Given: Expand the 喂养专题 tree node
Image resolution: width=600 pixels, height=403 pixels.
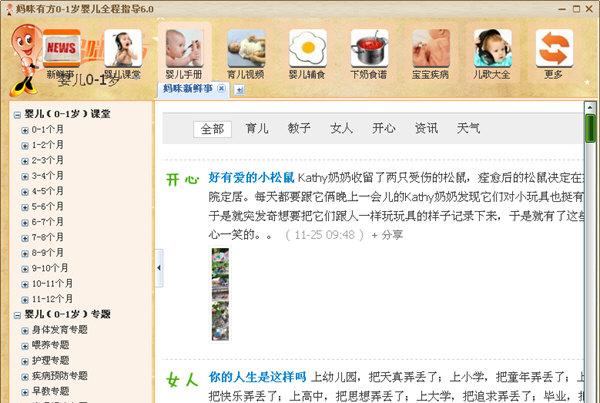Looking at the screenshot, I should [x=25, y=346].
